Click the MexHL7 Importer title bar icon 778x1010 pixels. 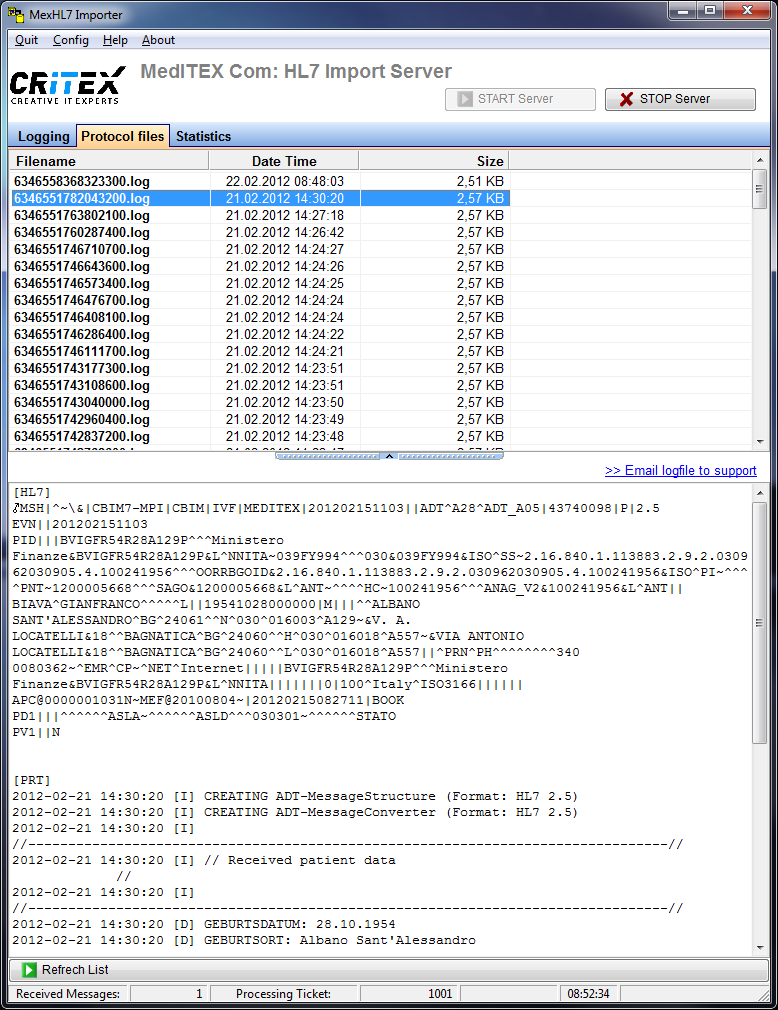tap(15, 14)
